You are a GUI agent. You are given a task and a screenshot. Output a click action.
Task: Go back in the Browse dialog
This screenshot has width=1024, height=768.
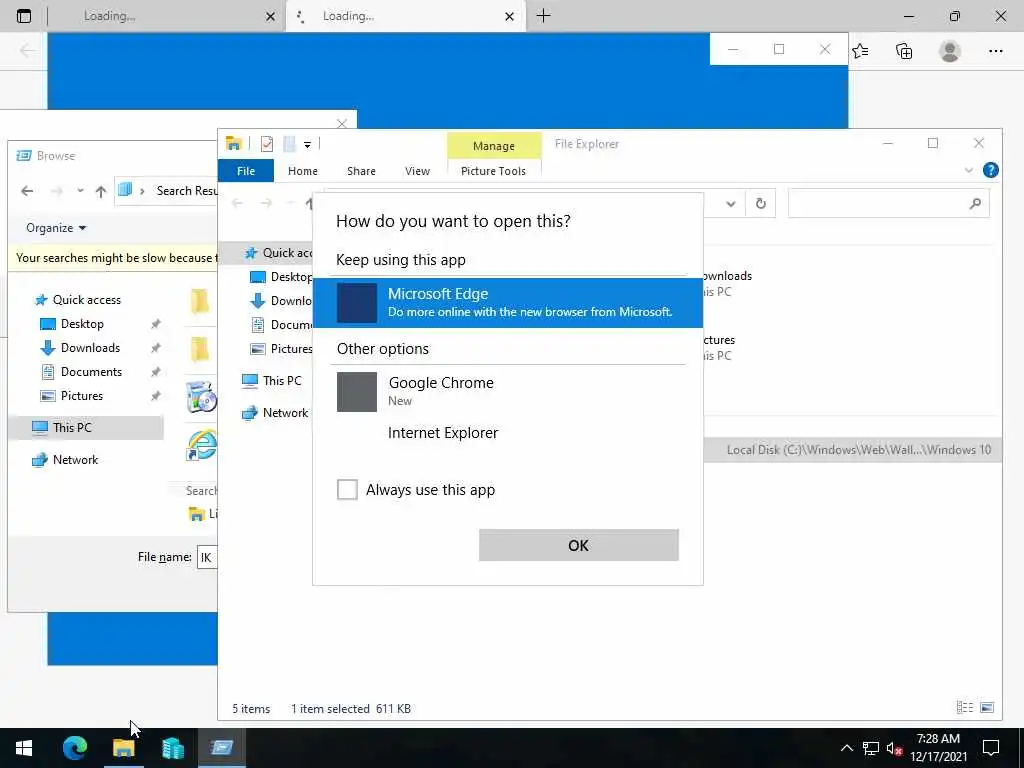click(27, 191)
